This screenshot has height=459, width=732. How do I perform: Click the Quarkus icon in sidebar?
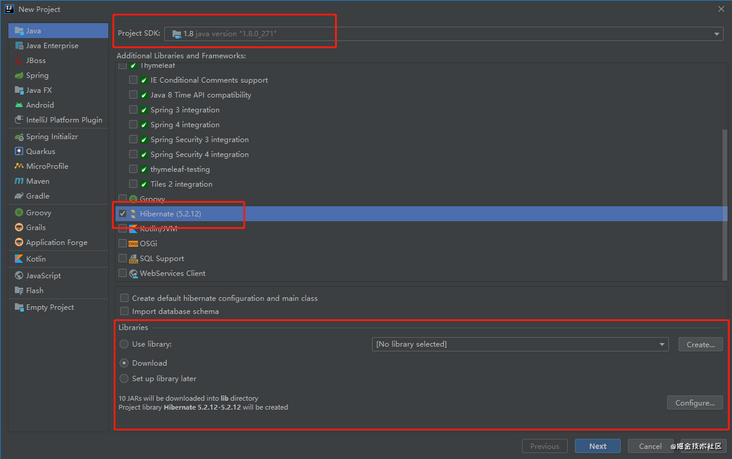click(x=19, y=151)
